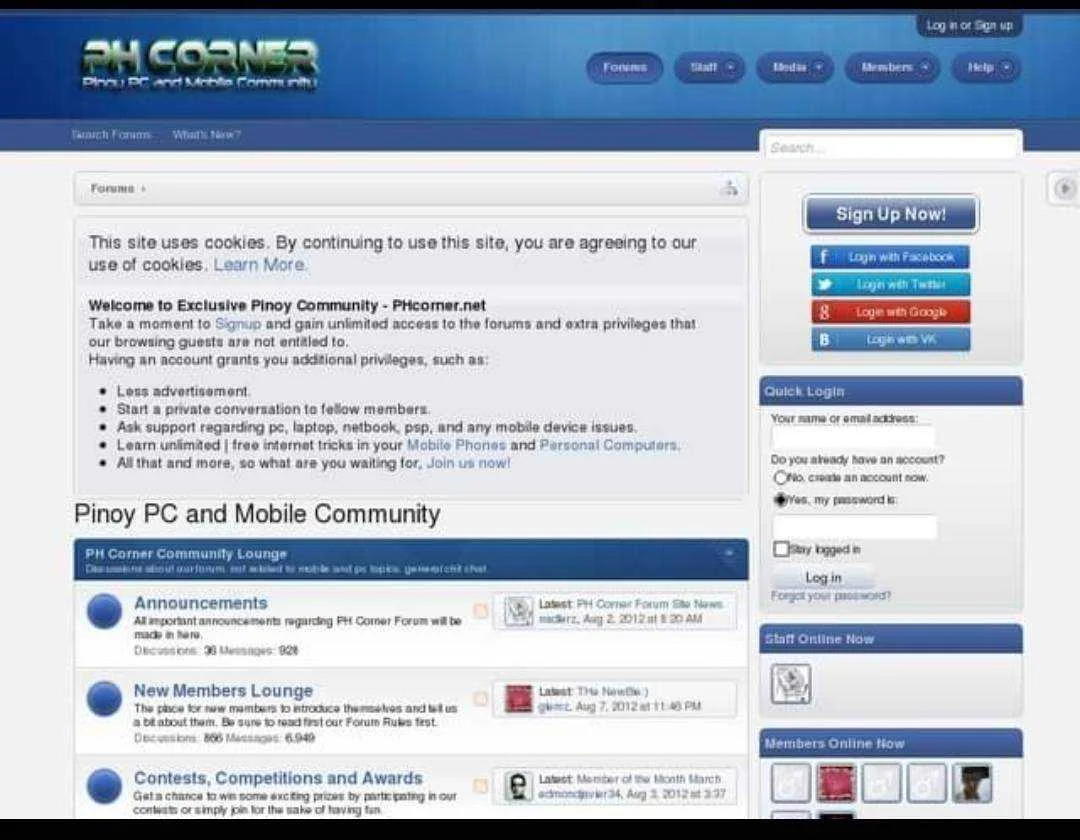
Task: Click the Contests, Competitions and Awards bubble icon
Action: (105, 786)
